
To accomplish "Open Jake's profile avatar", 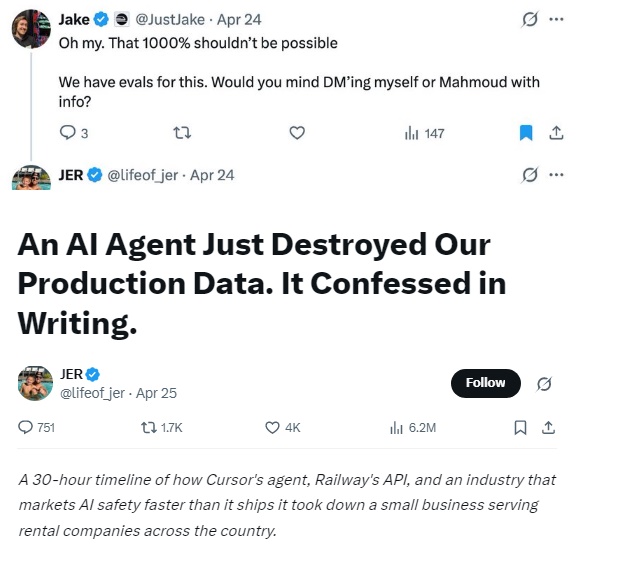I will [31, 30].
